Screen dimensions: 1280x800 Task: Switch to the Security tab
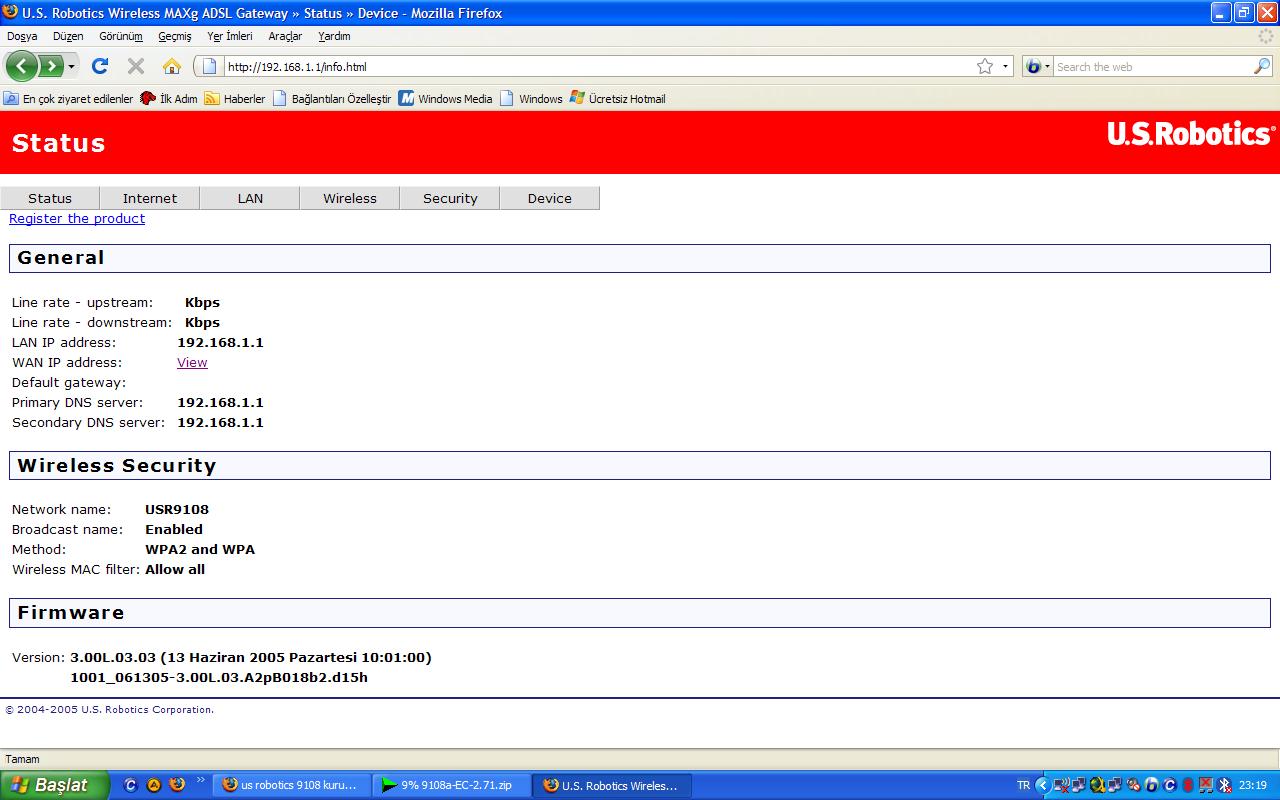click(x=450, y=198)
